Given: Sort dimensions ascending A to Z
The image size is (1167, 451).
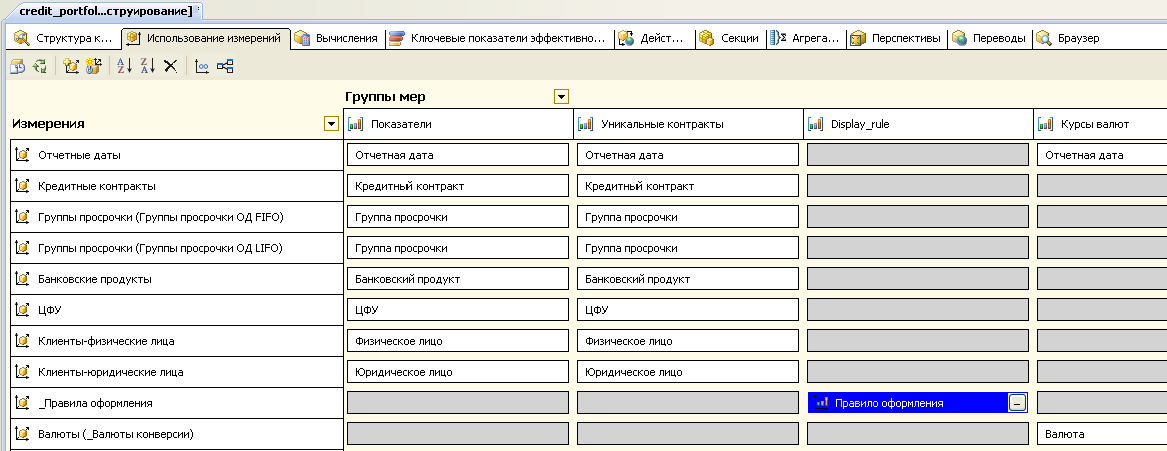Looking at the screenshot, I should (x=124, y=66).
